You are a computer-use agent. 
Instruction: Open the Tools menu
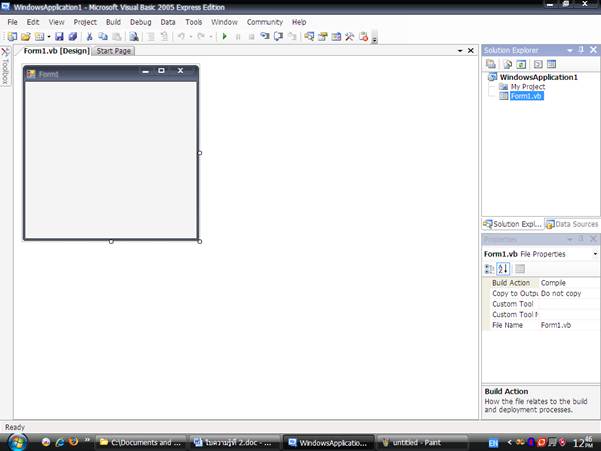click(x=194, y=22)
